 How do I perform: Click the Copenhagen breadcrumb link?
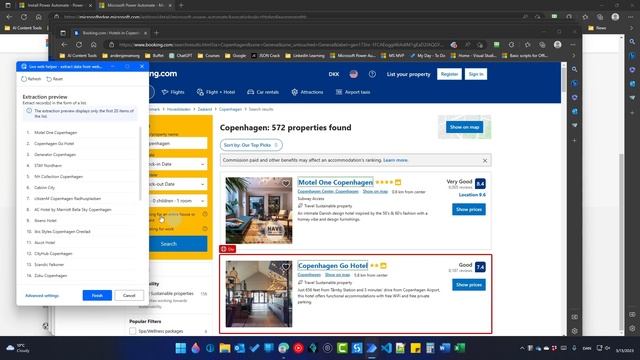click(230, 109)
